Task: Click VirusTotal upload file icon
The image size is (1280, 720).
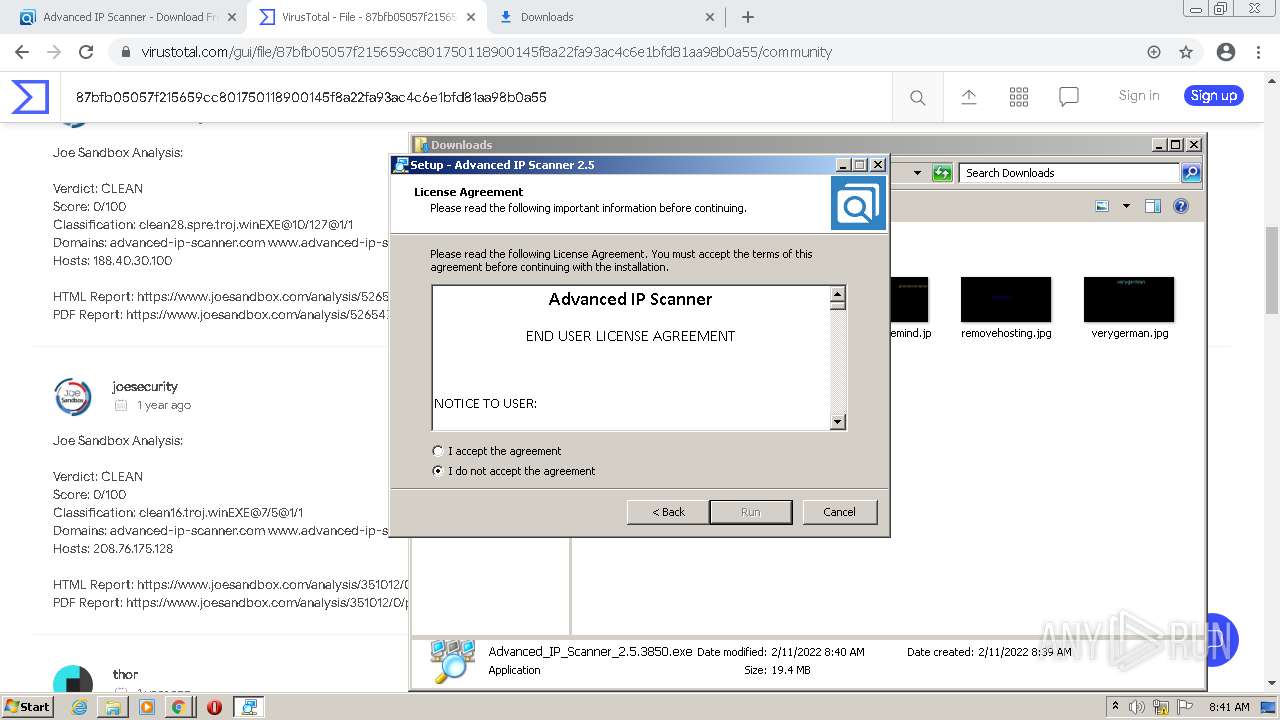Action: (968, 97)
